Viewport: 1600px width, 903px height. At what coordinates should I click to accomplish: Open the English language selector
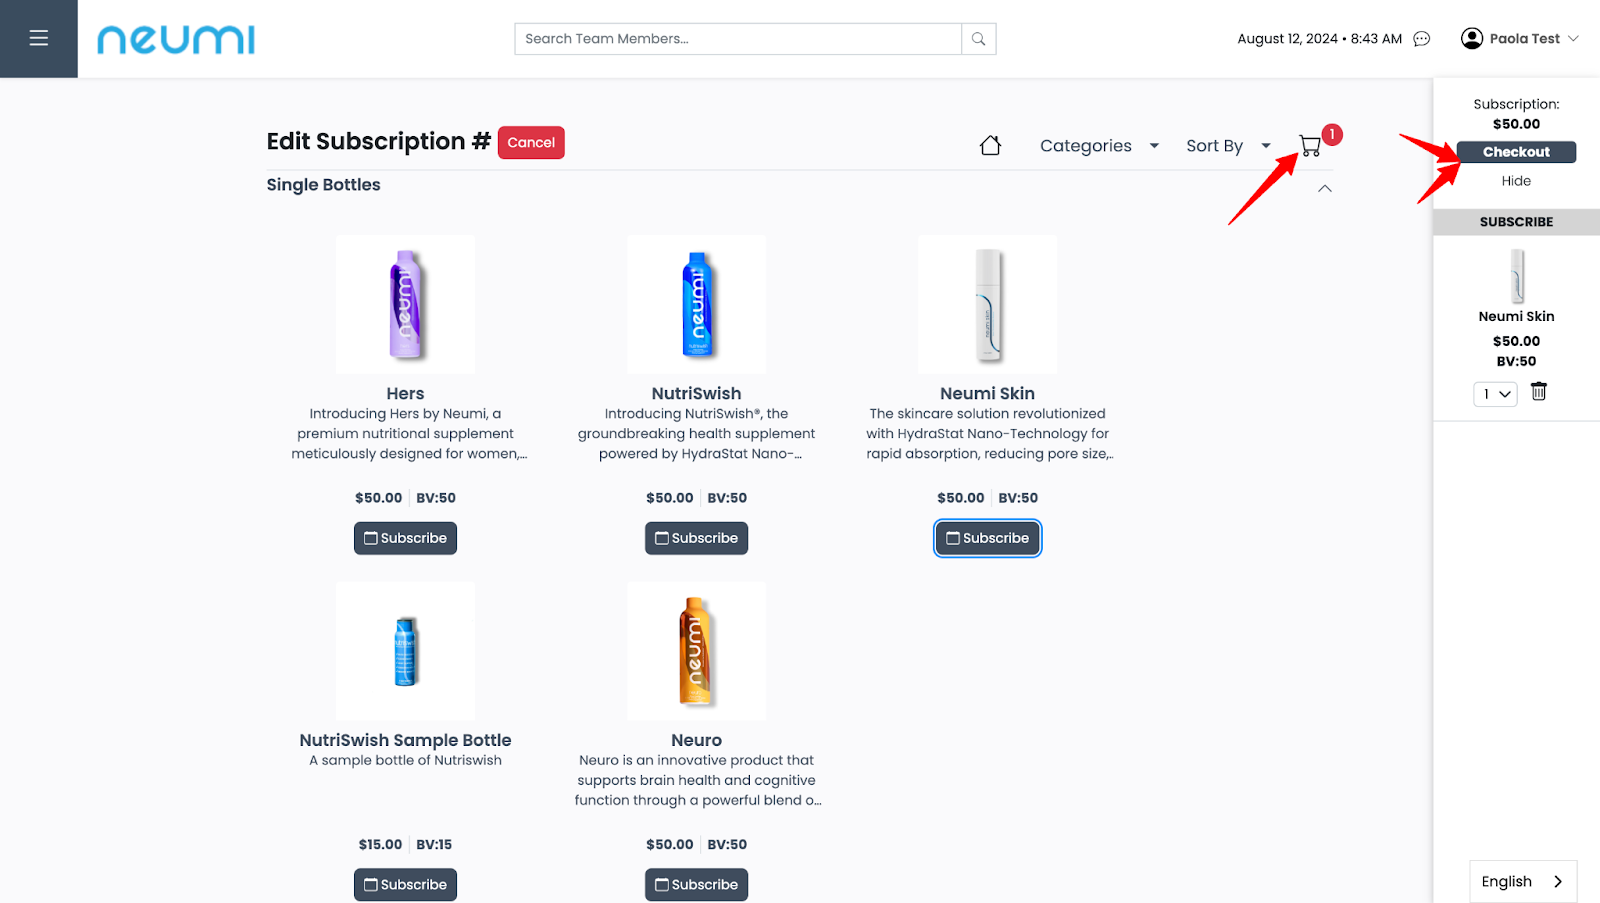click(x=1522, y=881)
